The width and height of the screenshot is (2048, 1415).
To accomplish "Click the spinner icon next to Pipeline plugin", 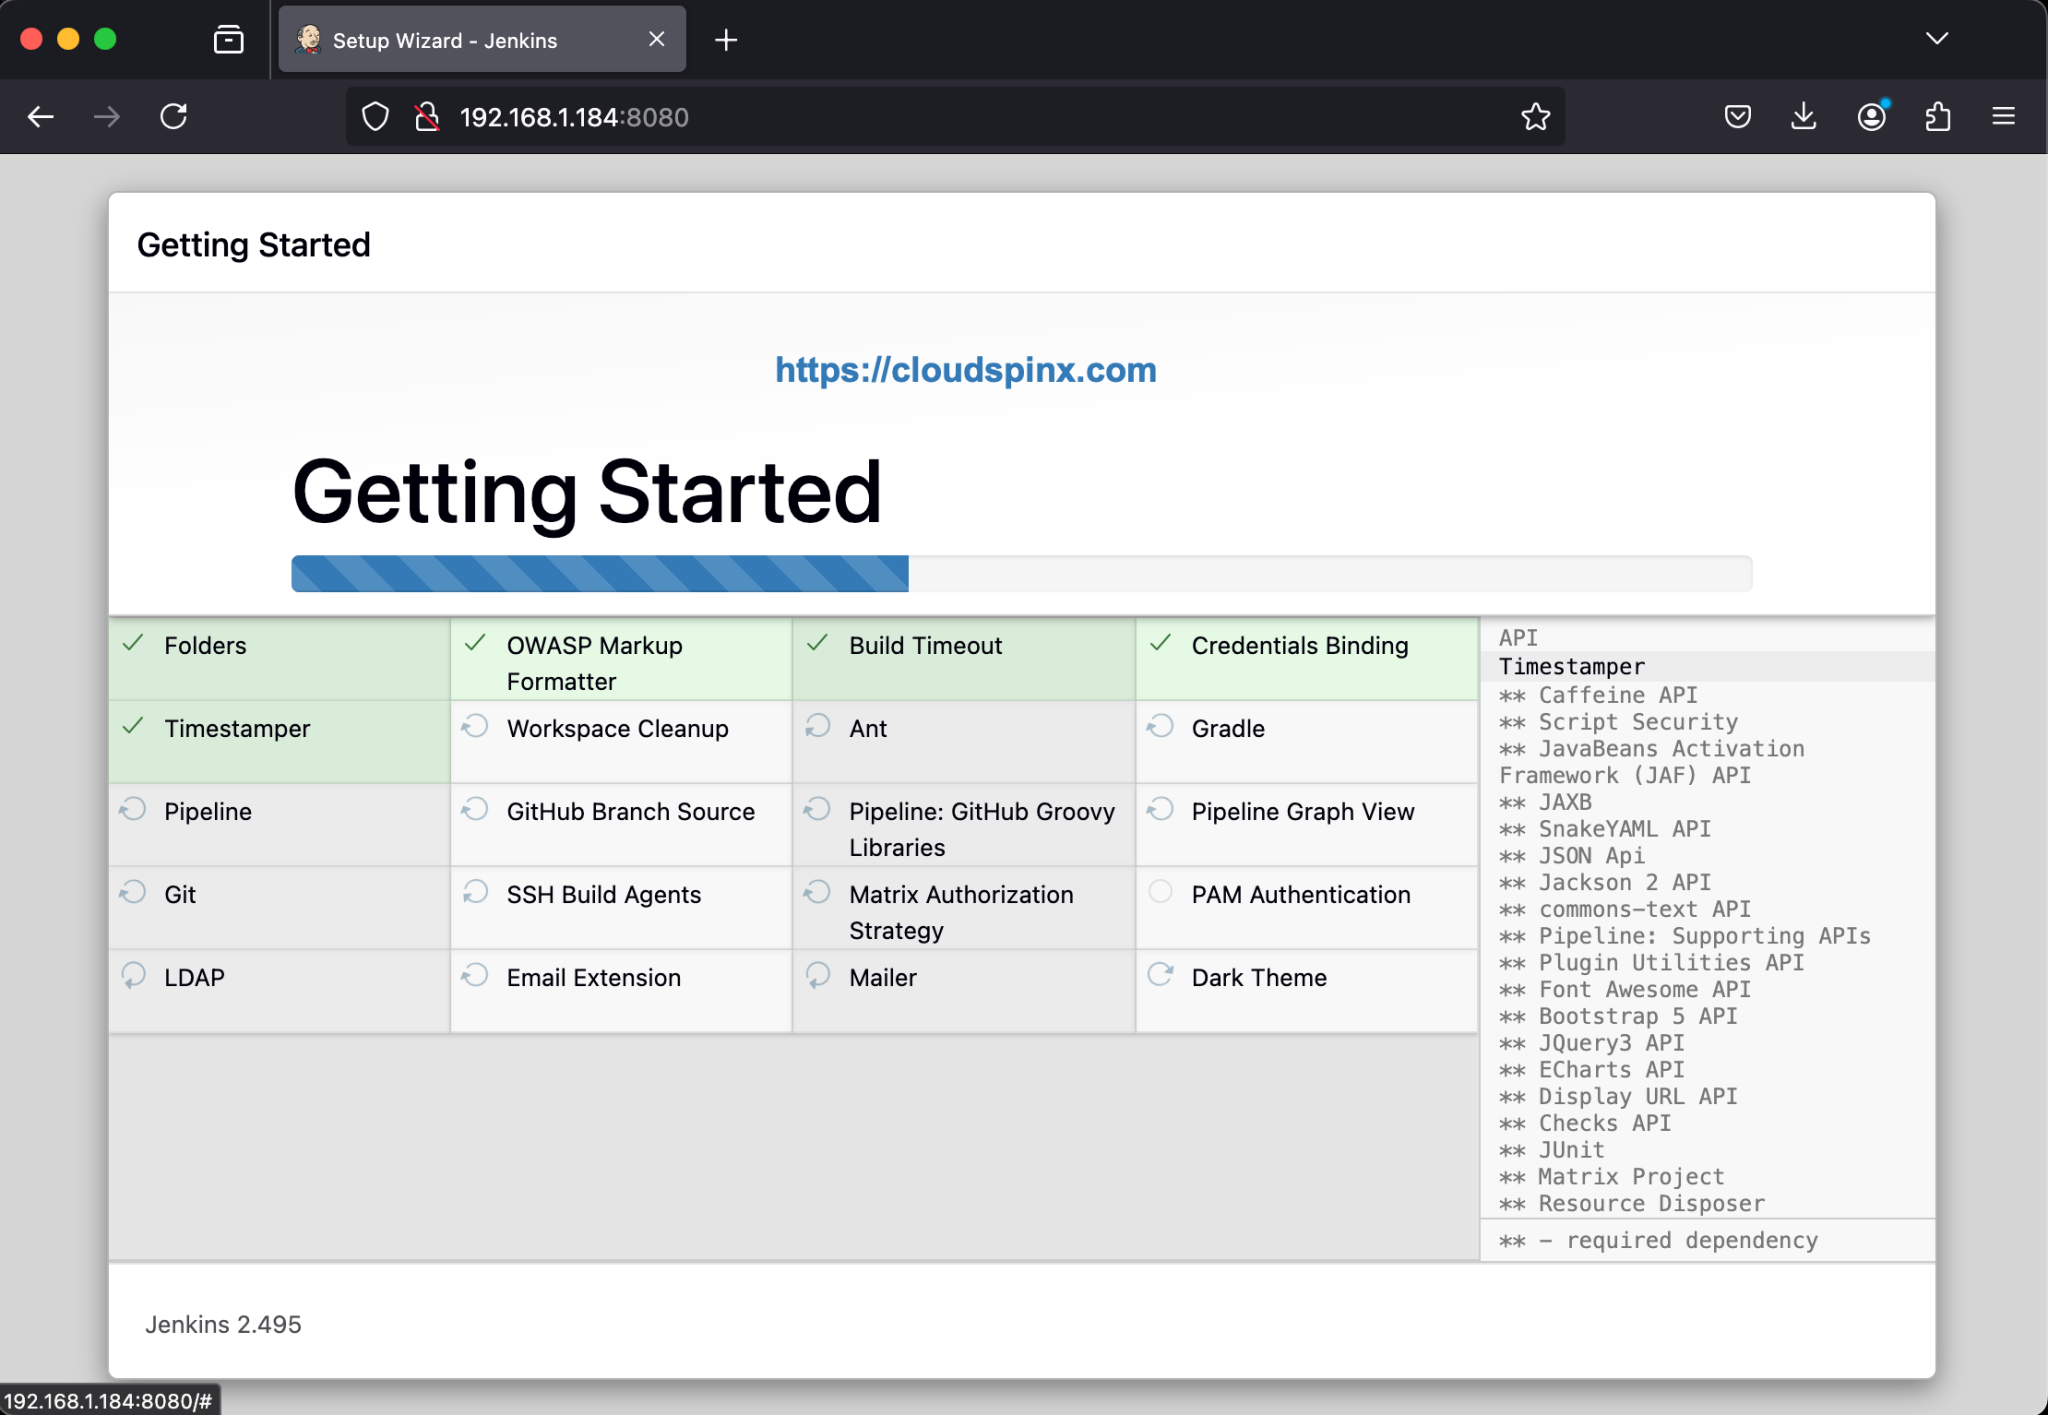I will click(x=133, y=810).
